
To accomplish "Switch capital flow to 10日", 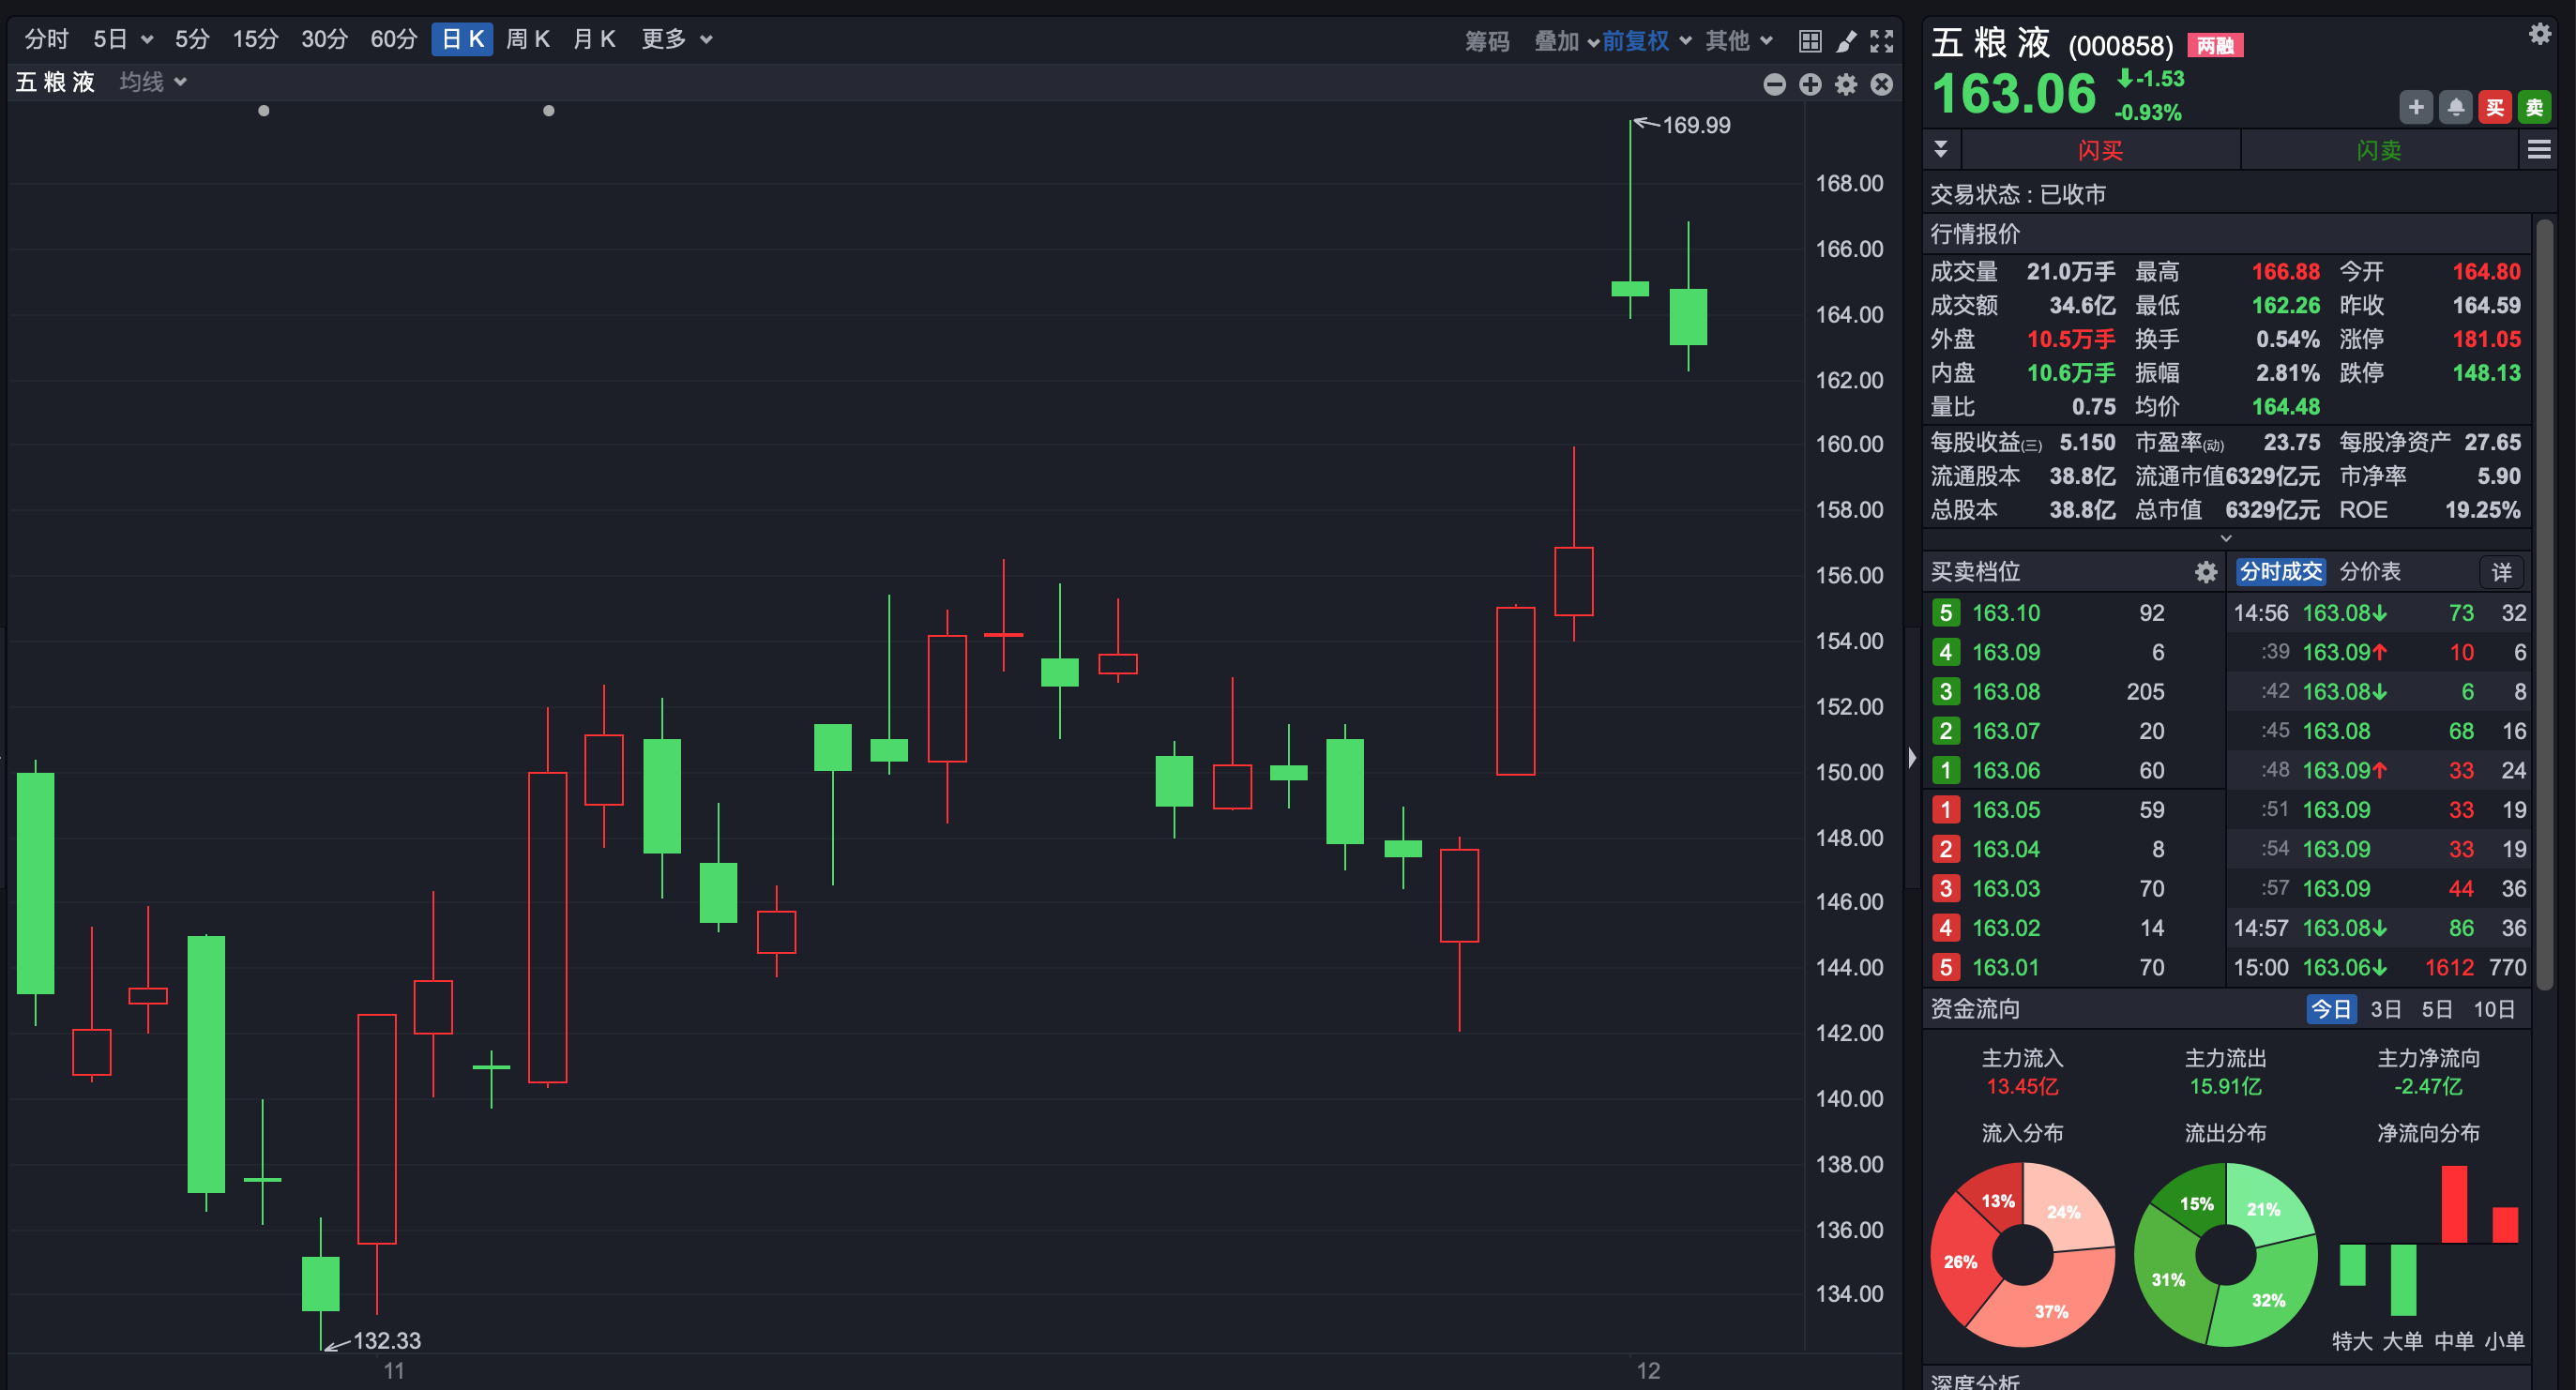I will 2493,1009.
